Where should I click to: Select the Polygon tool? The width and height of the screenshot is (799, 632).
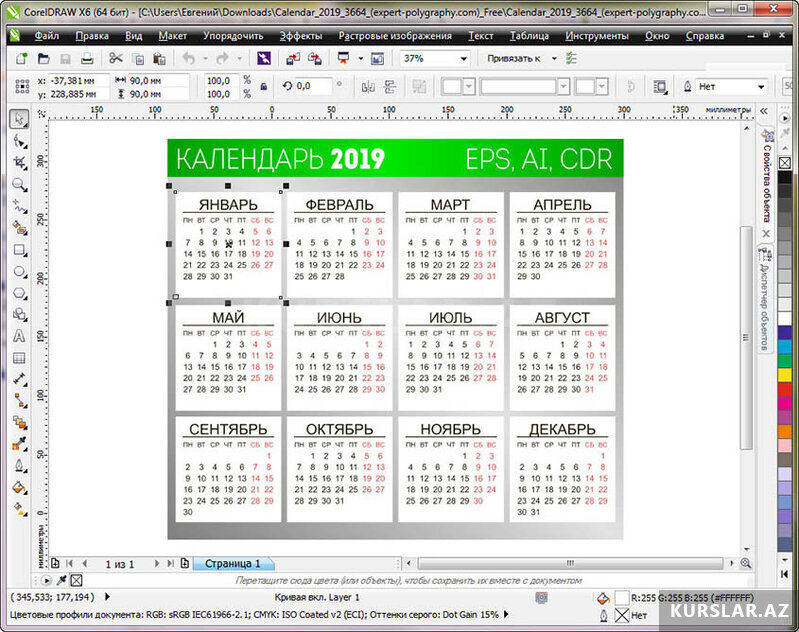click(x=19, y=293)
